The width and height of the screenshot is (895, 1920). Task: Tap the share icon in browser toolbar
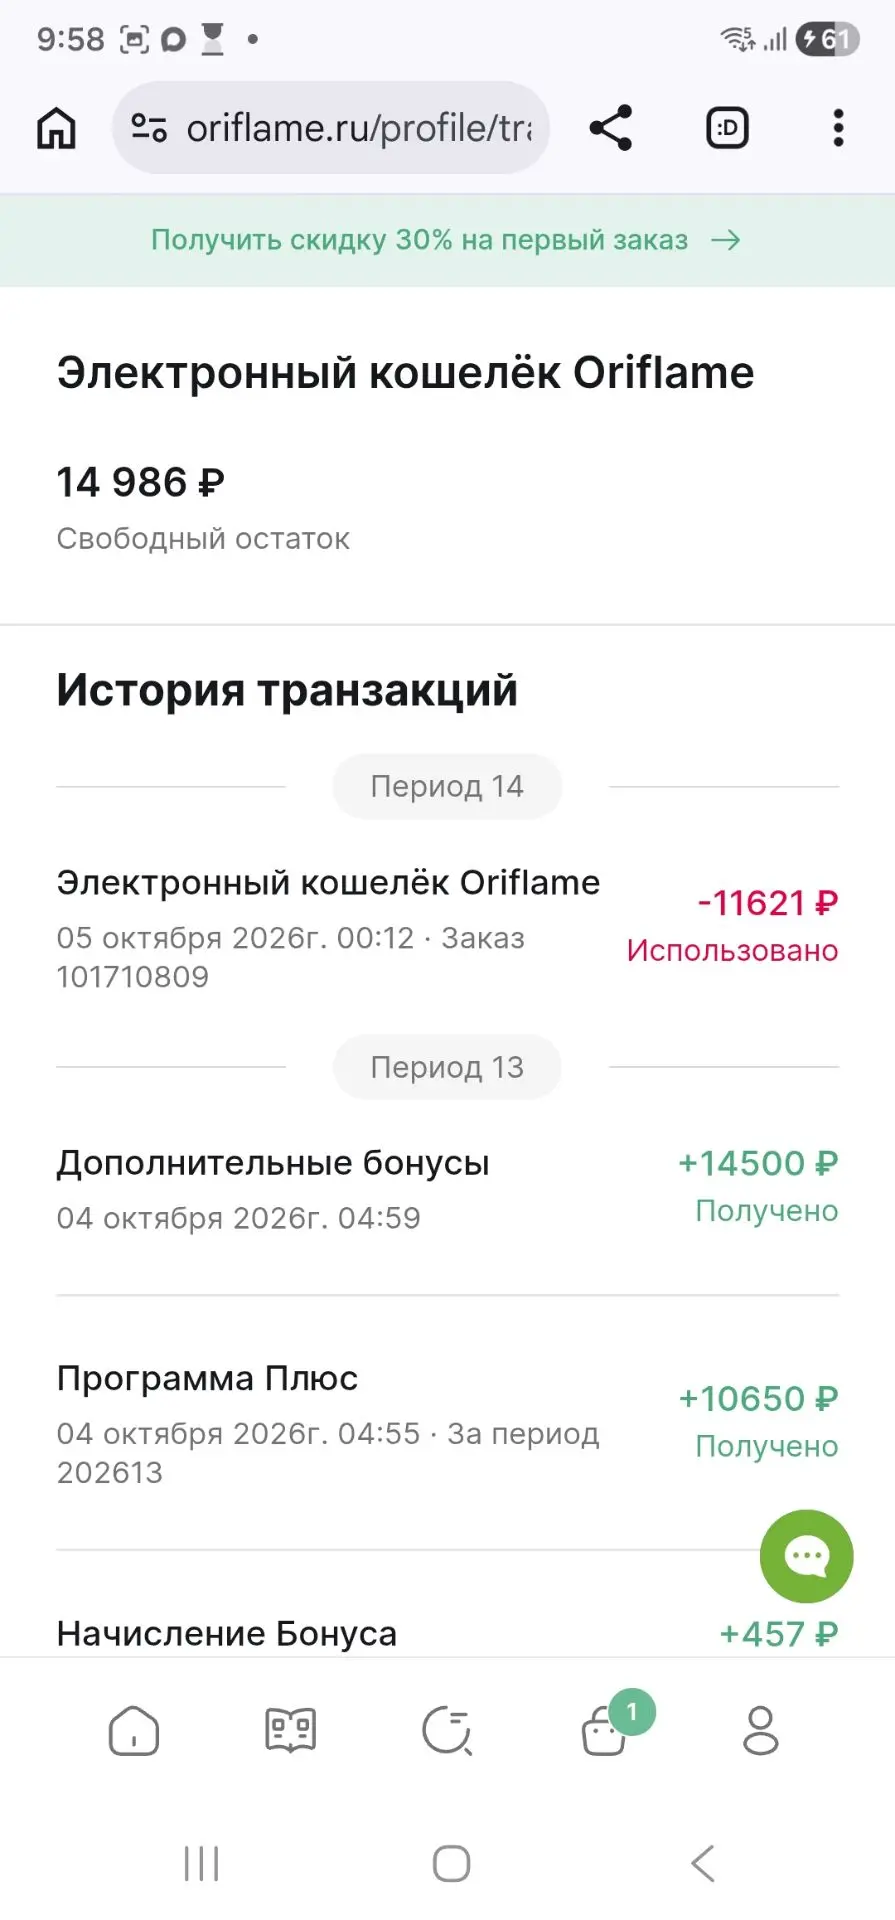tap(611, 128)
